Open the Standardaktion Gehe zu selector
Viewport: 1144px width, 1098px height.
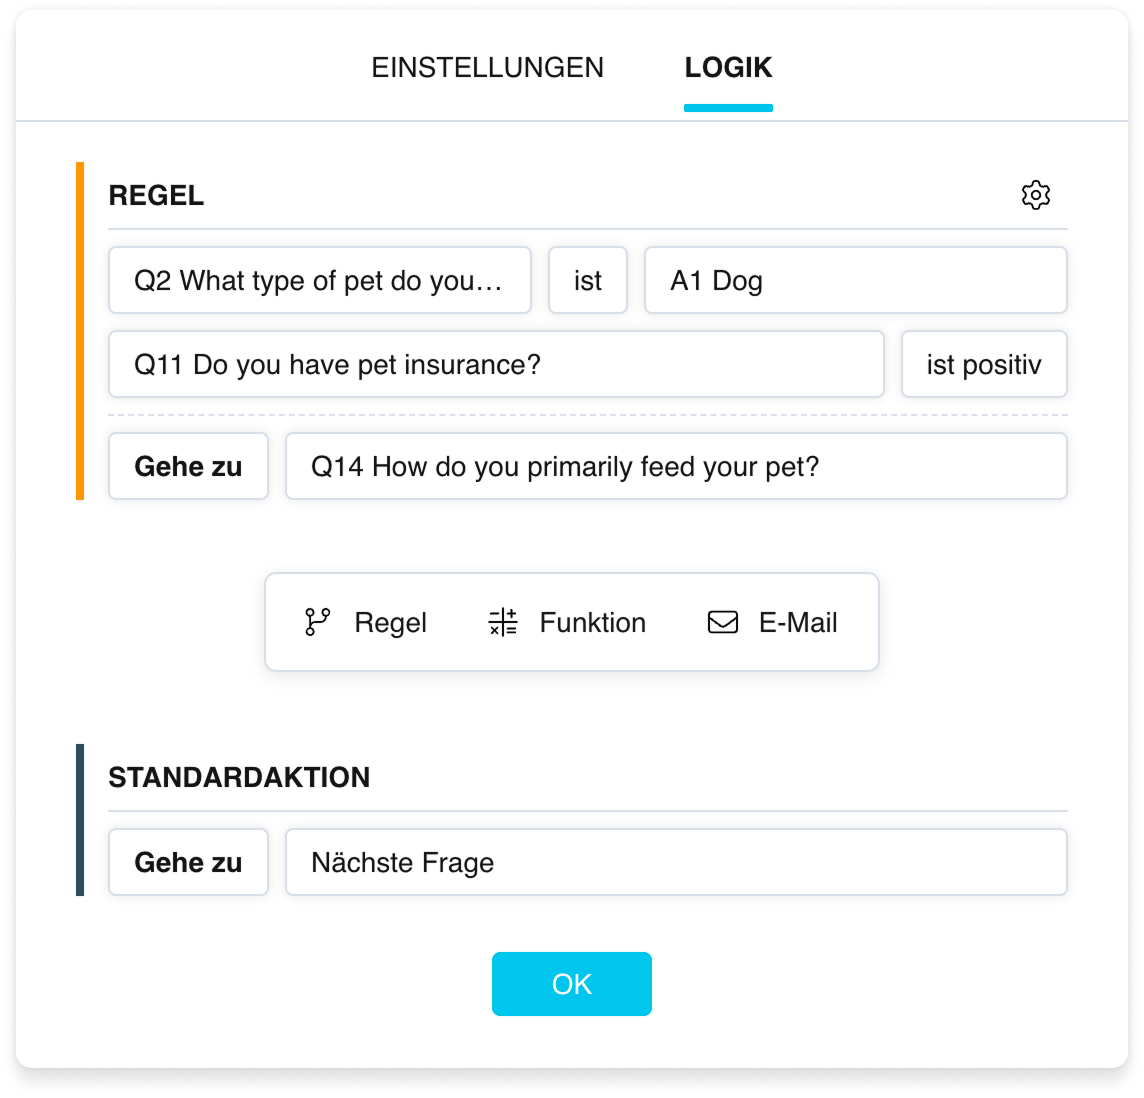[188, 862]
